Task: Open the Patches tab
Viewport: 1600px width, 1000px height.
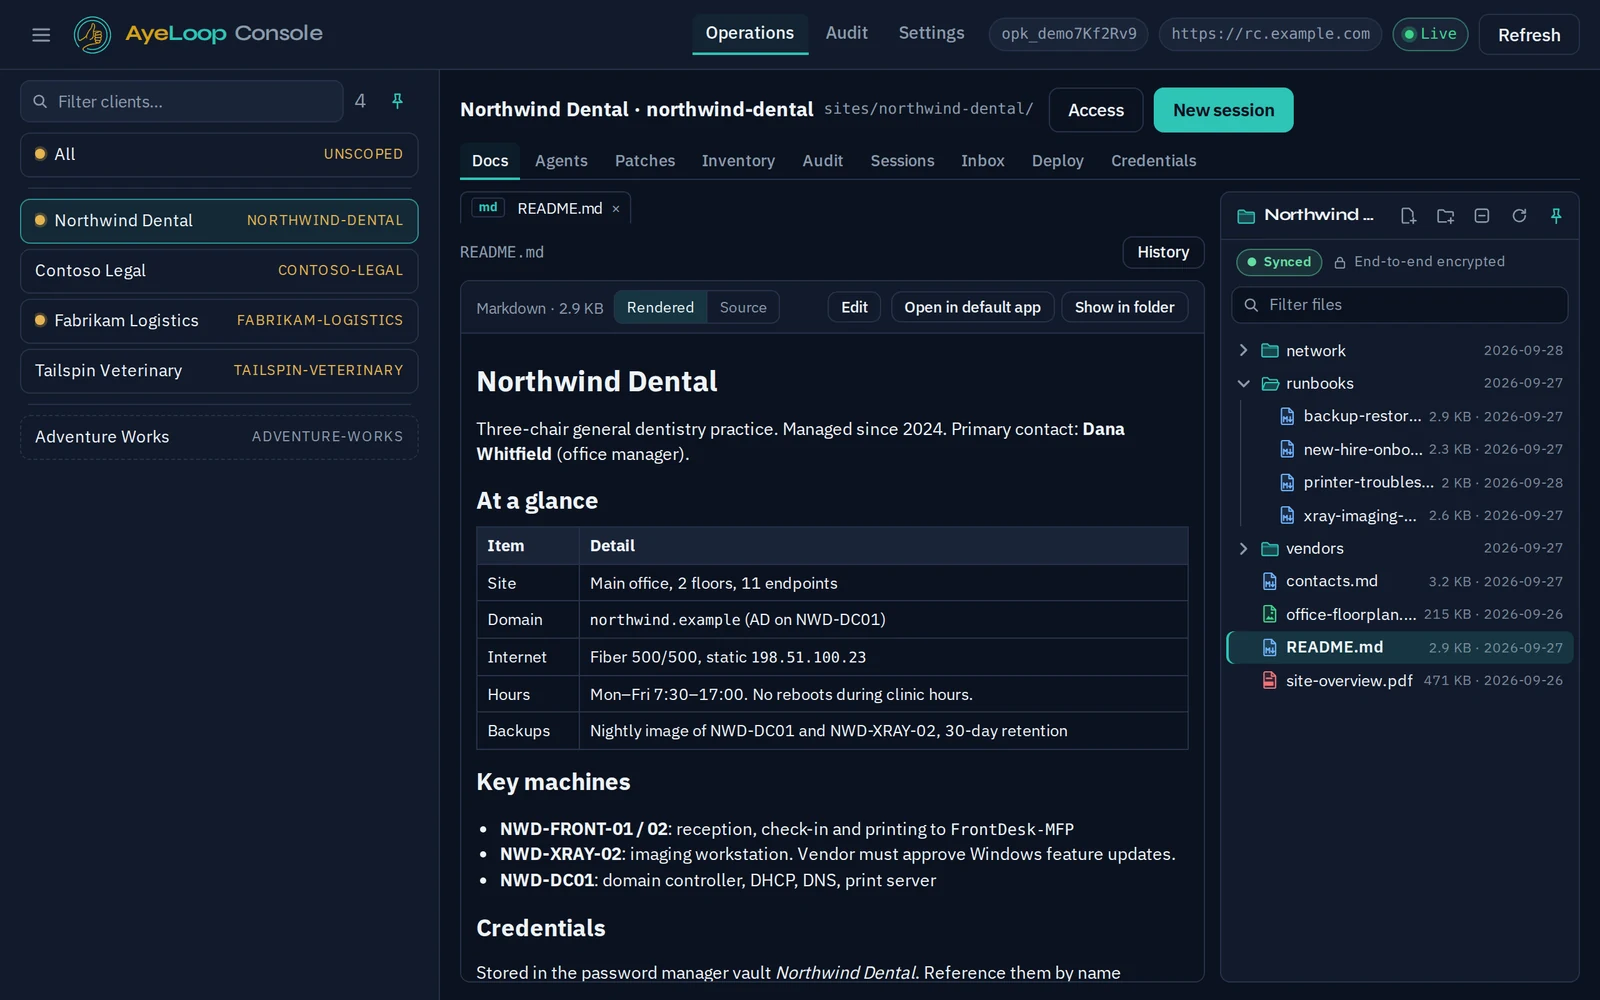Action: [x=645, y=161]
